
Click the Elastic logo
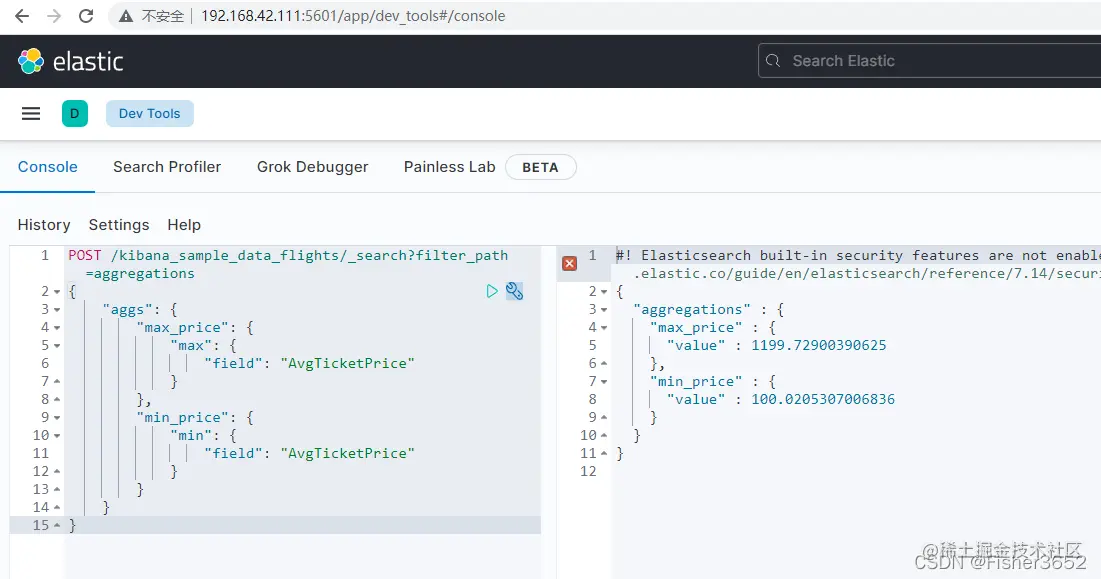[x=70, y=62]
